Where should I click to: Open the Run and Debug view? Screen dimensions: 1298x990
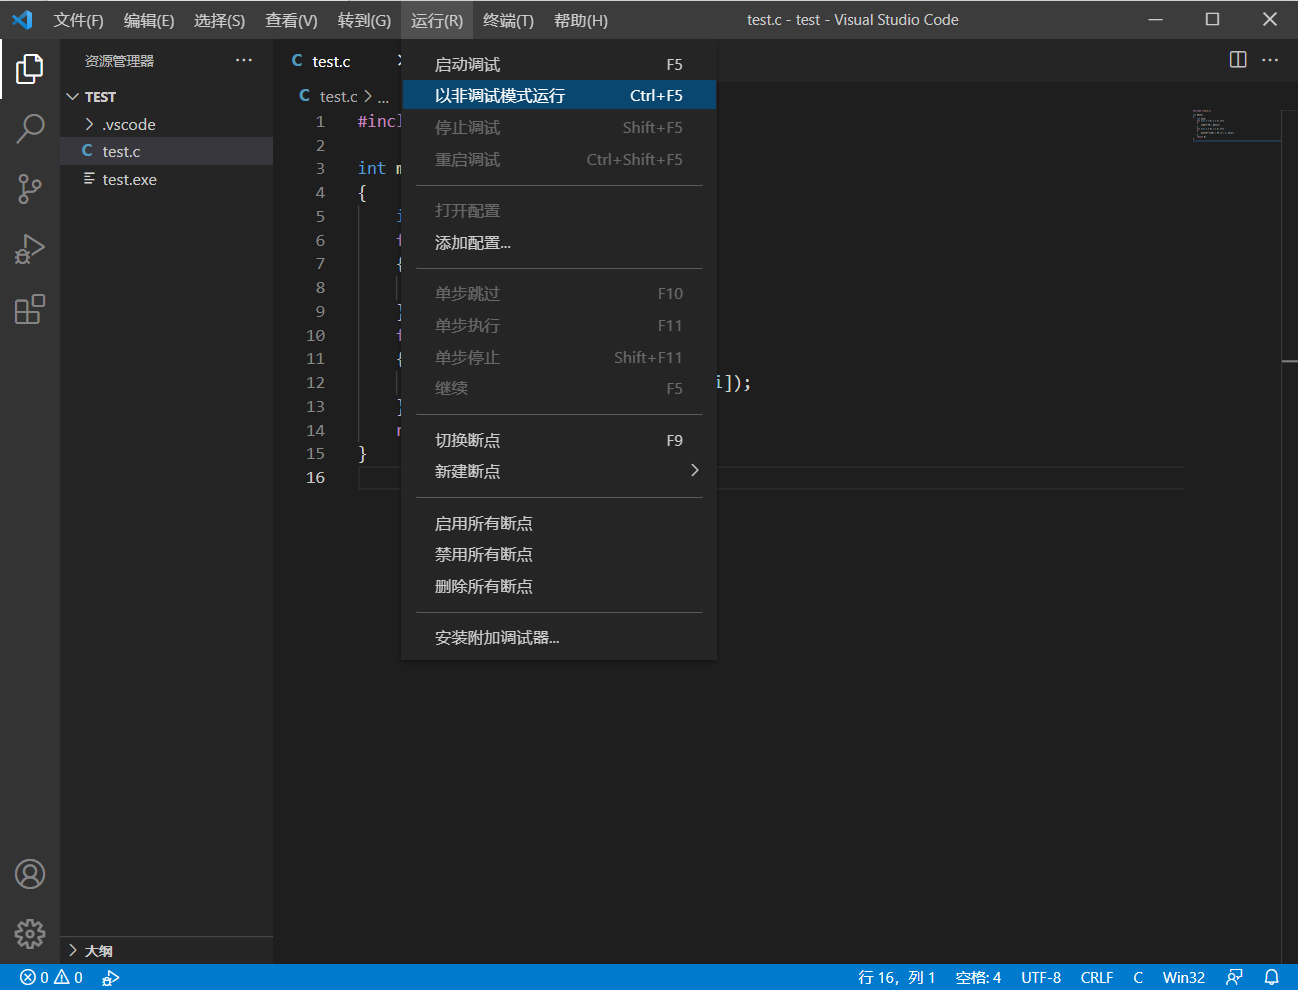30,249
